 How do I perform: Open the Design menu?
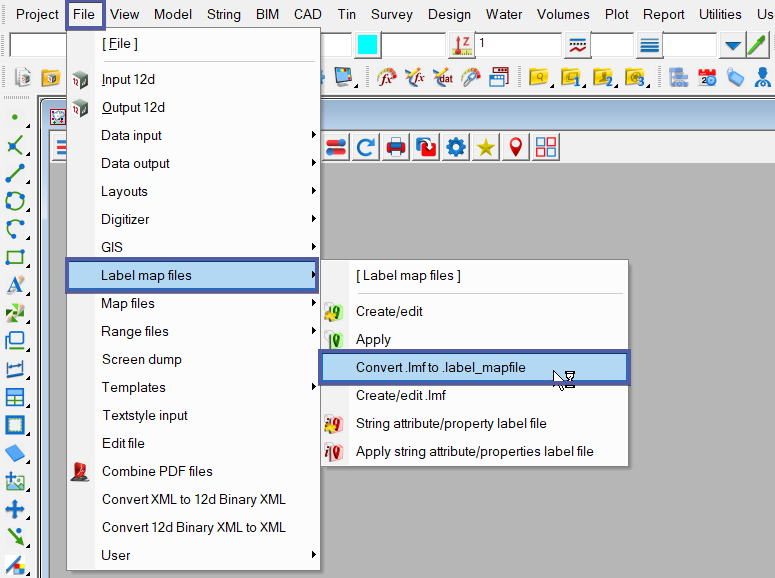click(x=449, y=14)
